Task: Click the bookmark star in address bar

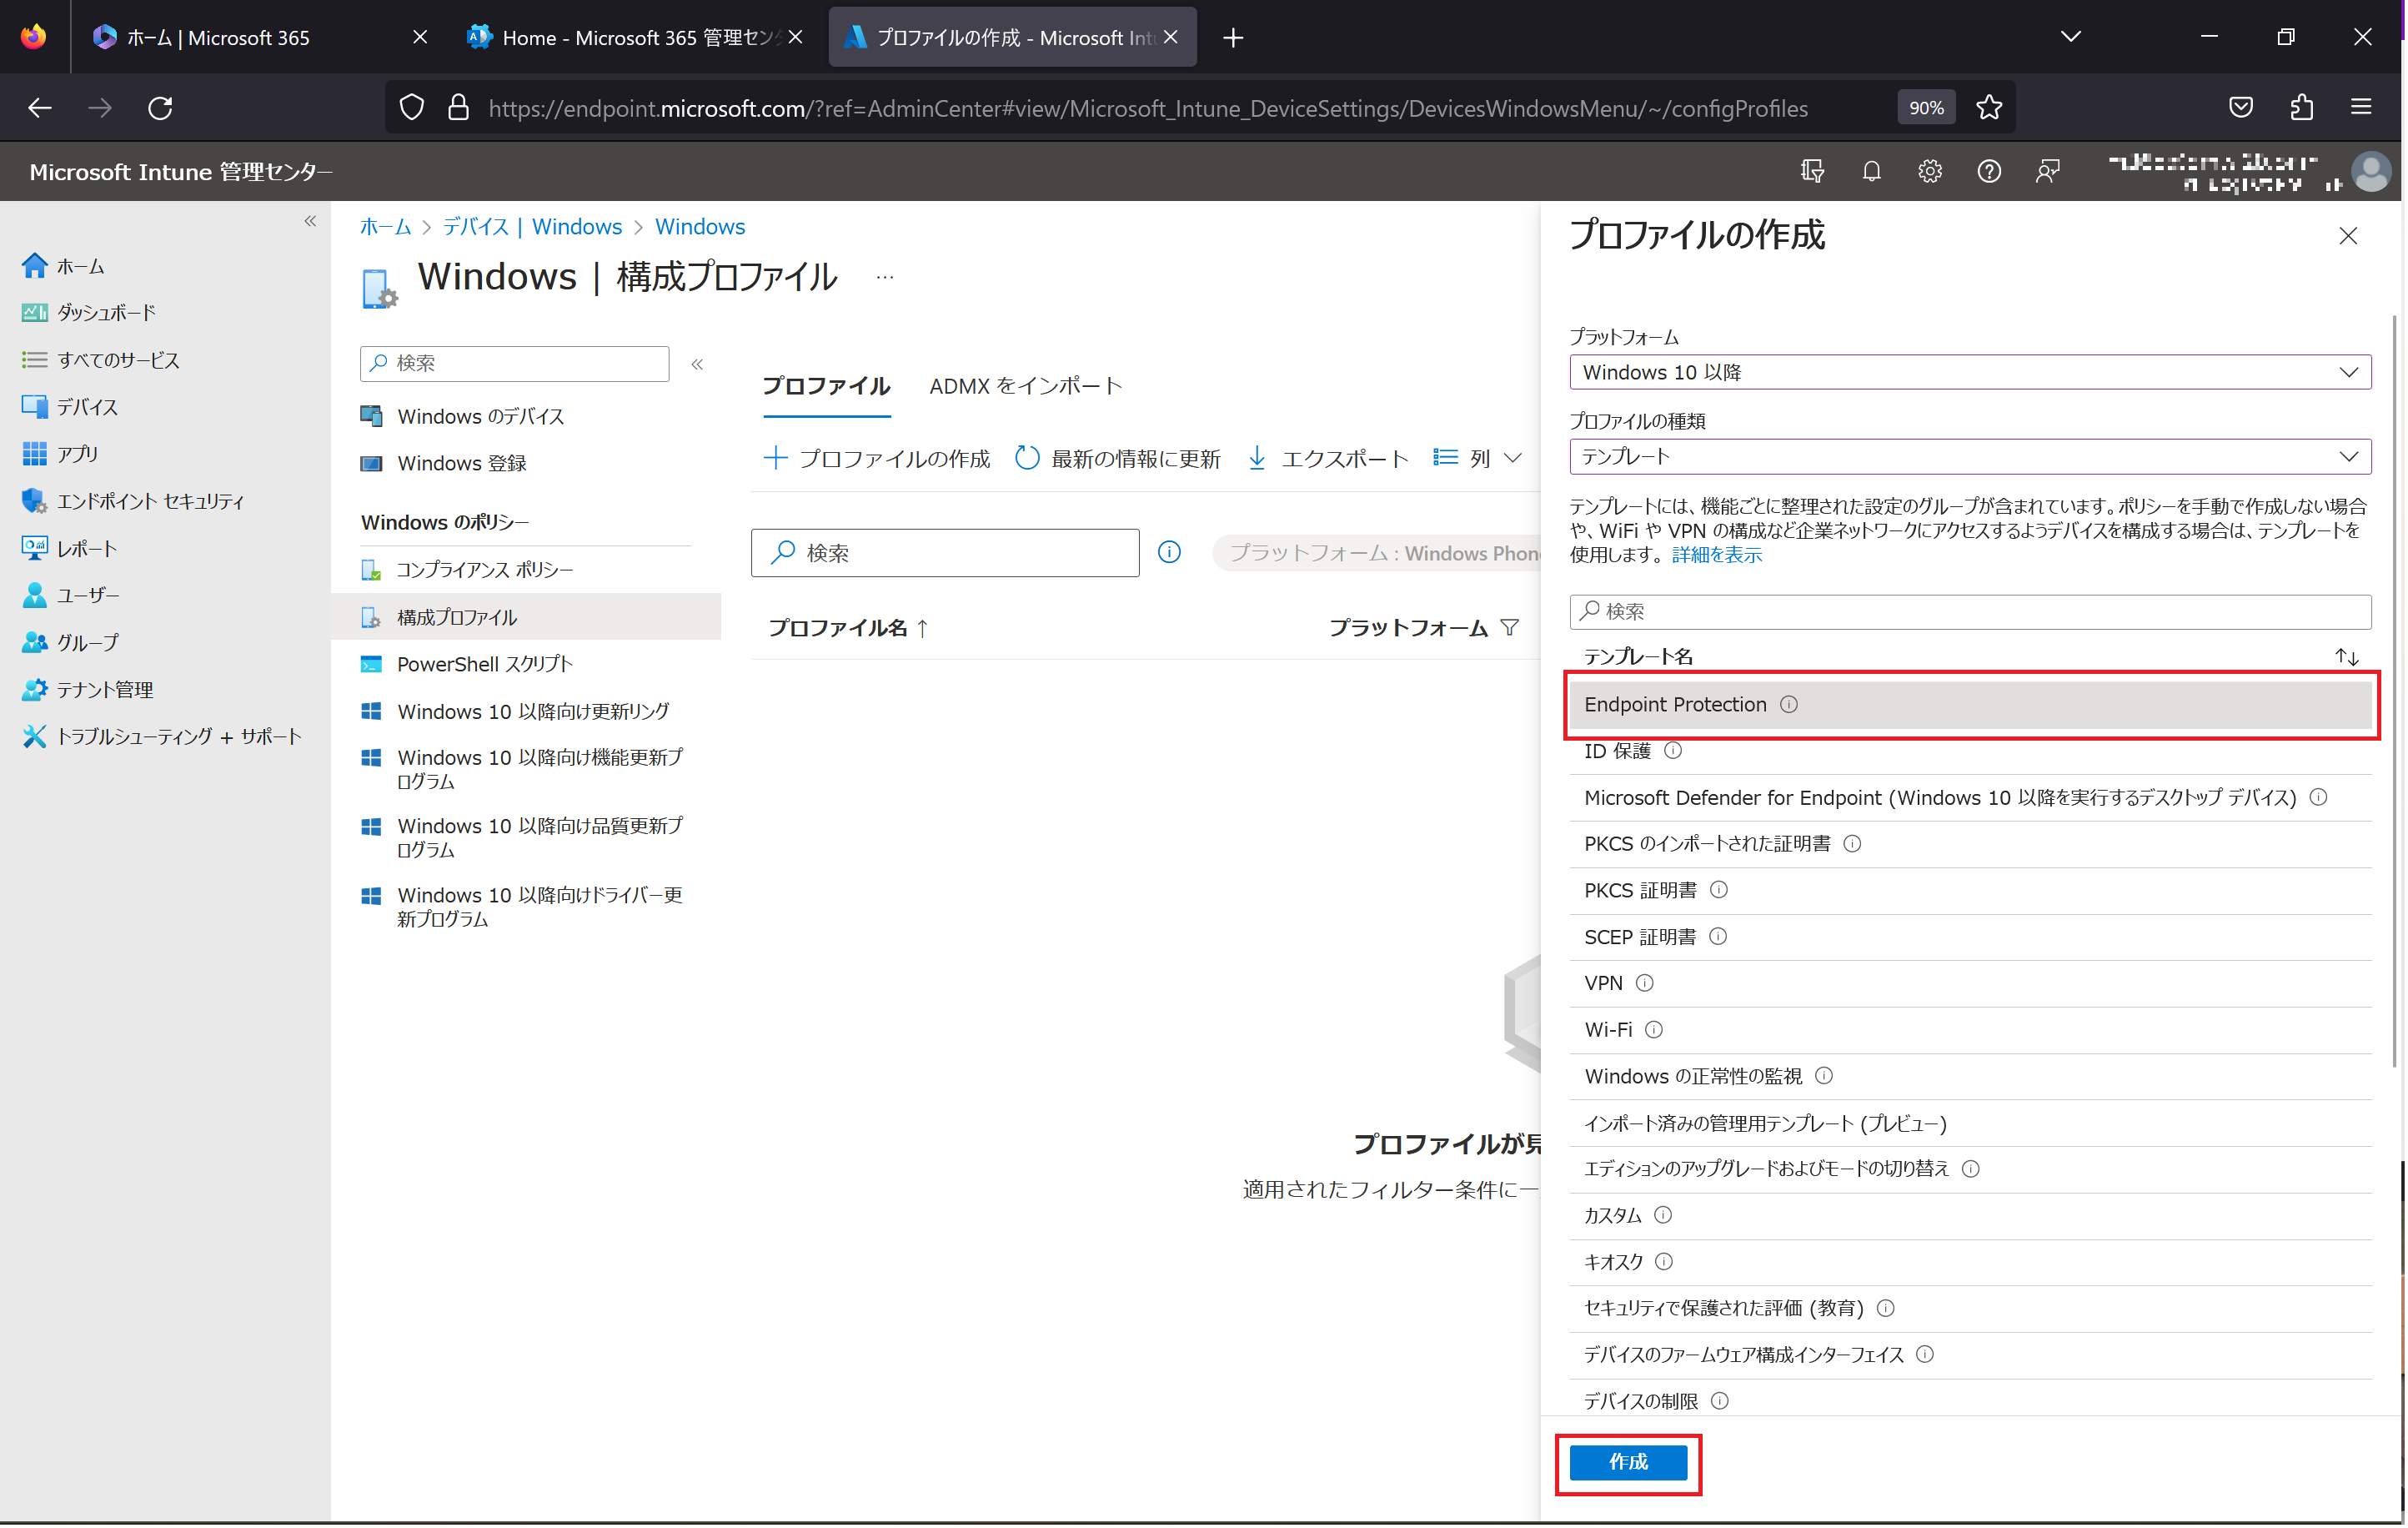Action: [x=1989, y=107]
